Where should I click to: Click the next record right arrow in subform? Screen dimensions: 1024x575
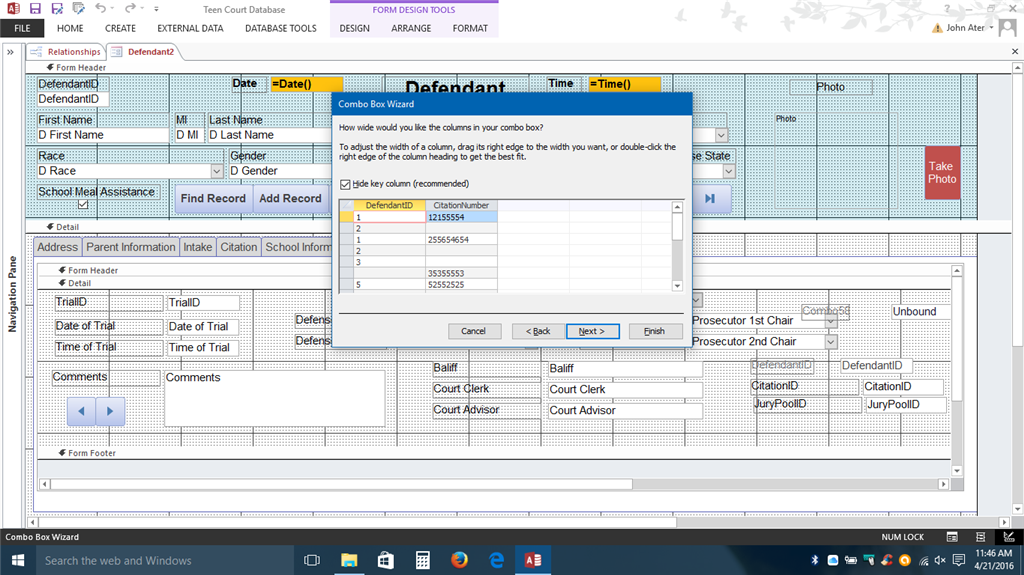(x=110, y=411)
